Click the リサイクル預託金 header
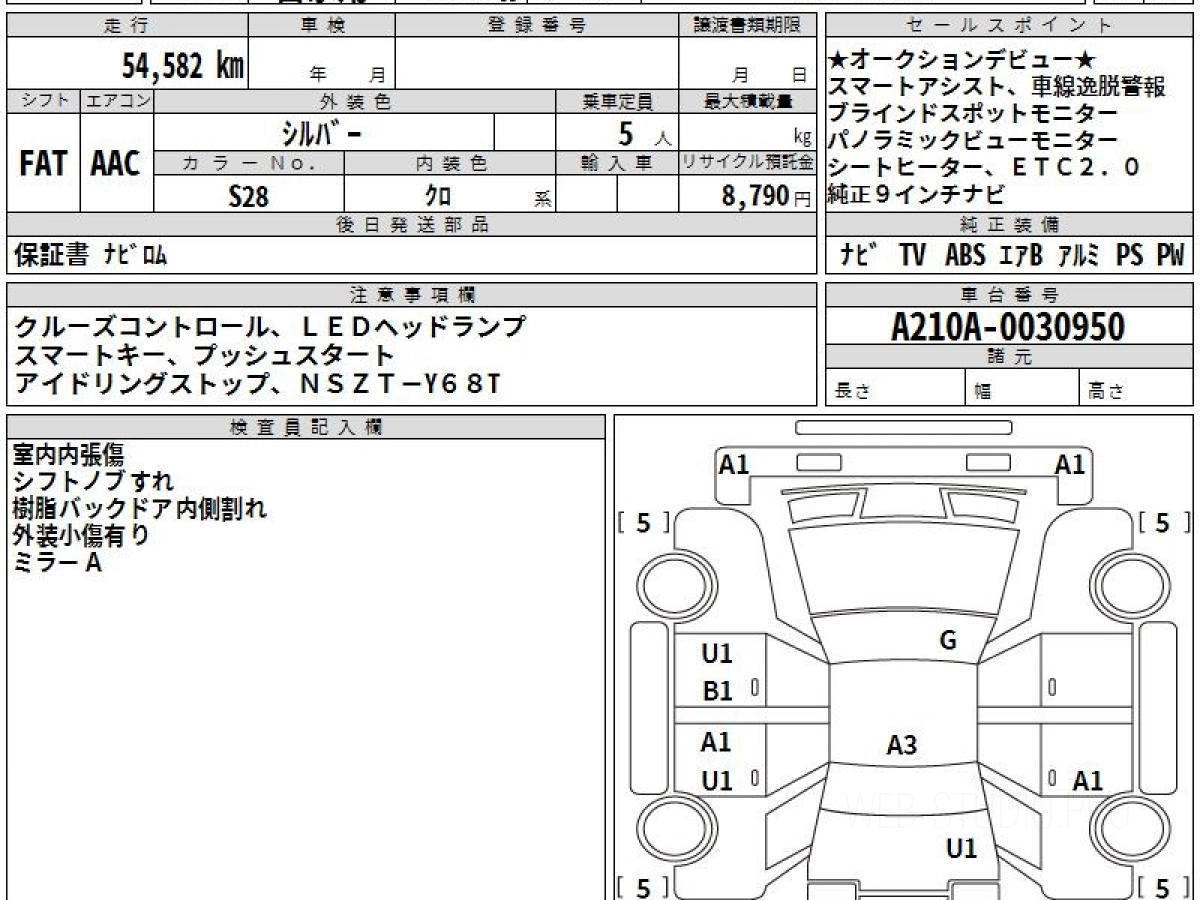 pos(748,163)
